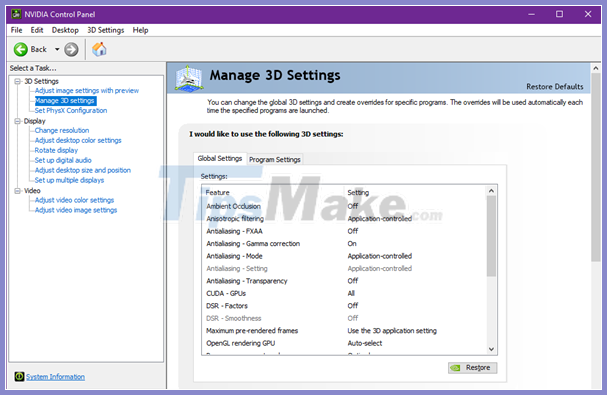Select Antialiasing - Gamma correction row
The image size is (607, 395).
[344, 244]
